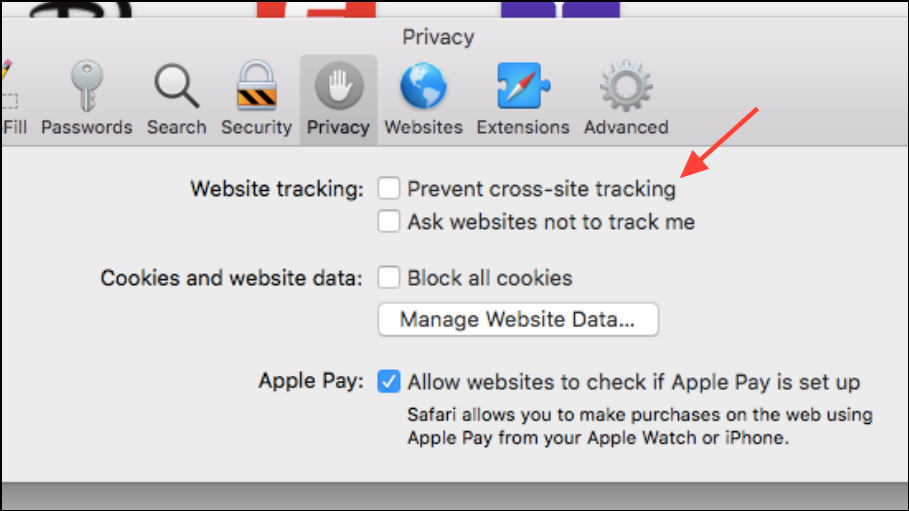Click the Manage Website Data button
This screenshot has width=909, height=511.
click(518, 319)
